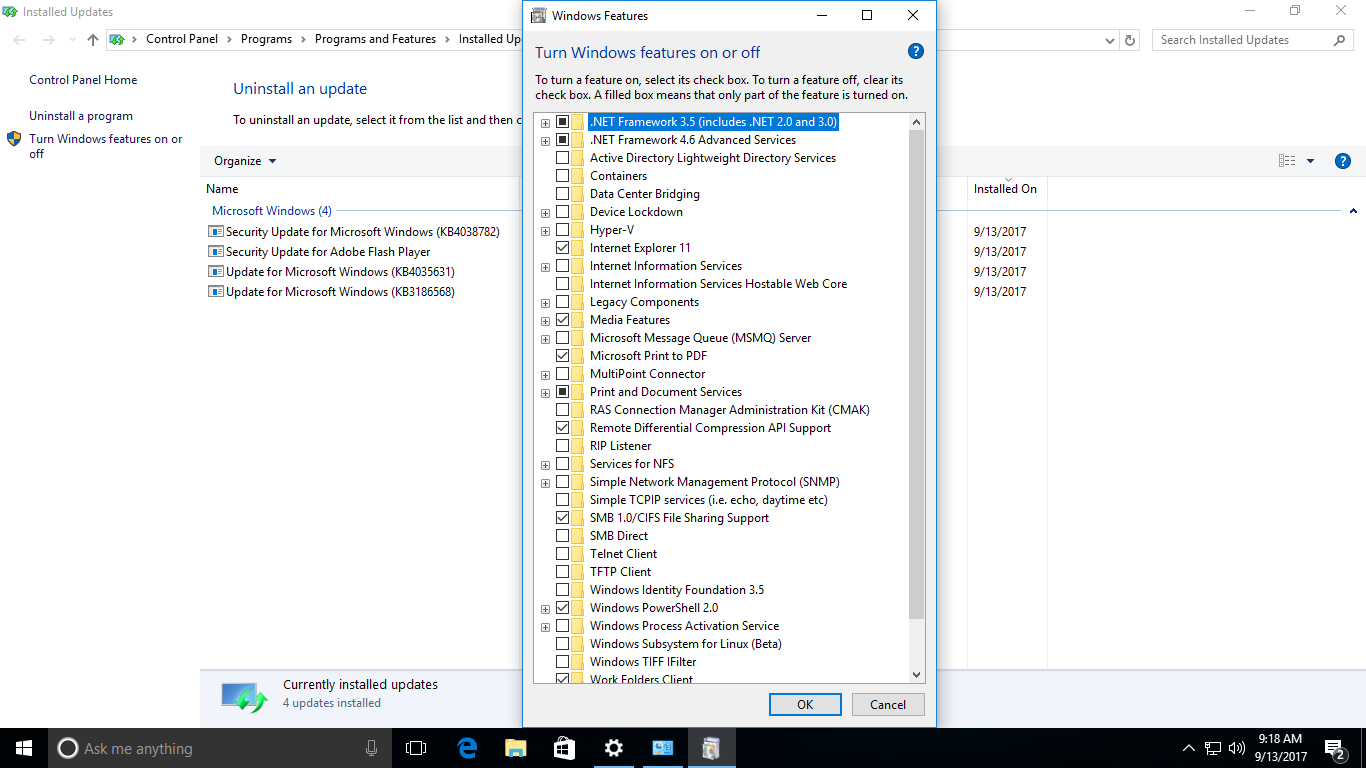Click Programs and Features breadcrumb
This screenshot has width=1366, height=768.
[375, 40]
